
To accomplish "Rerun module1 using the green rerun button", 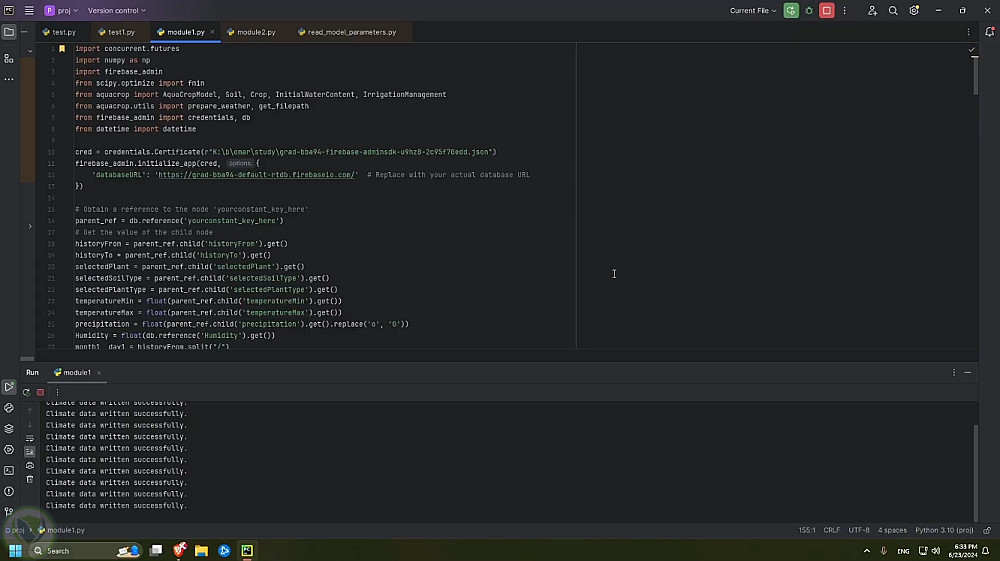I will (x=791, y=10).
